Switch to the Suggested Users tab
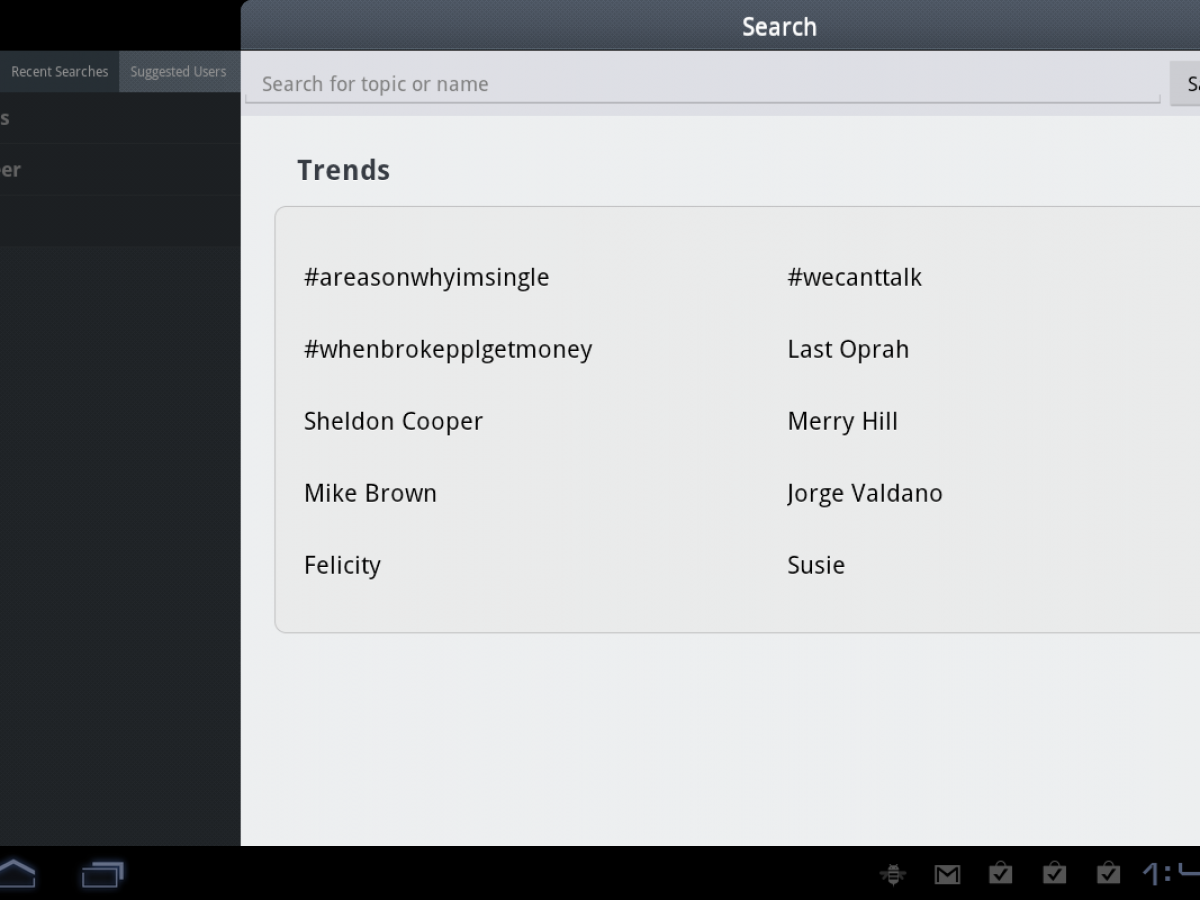Viewport: 1200px width, 900px height. point(178,72)
